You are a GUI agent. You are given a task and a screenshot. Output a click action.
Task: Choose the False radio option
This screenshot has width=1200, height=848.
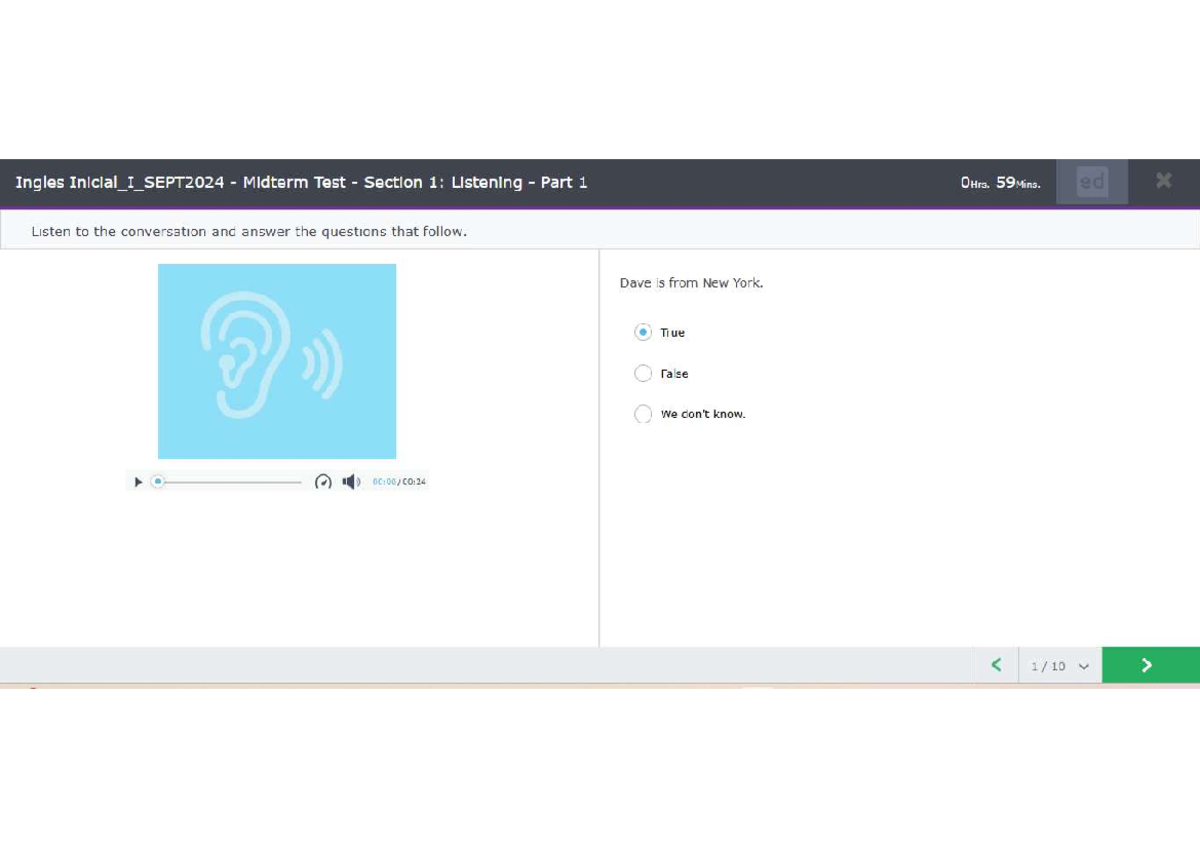tap(643, 373)
